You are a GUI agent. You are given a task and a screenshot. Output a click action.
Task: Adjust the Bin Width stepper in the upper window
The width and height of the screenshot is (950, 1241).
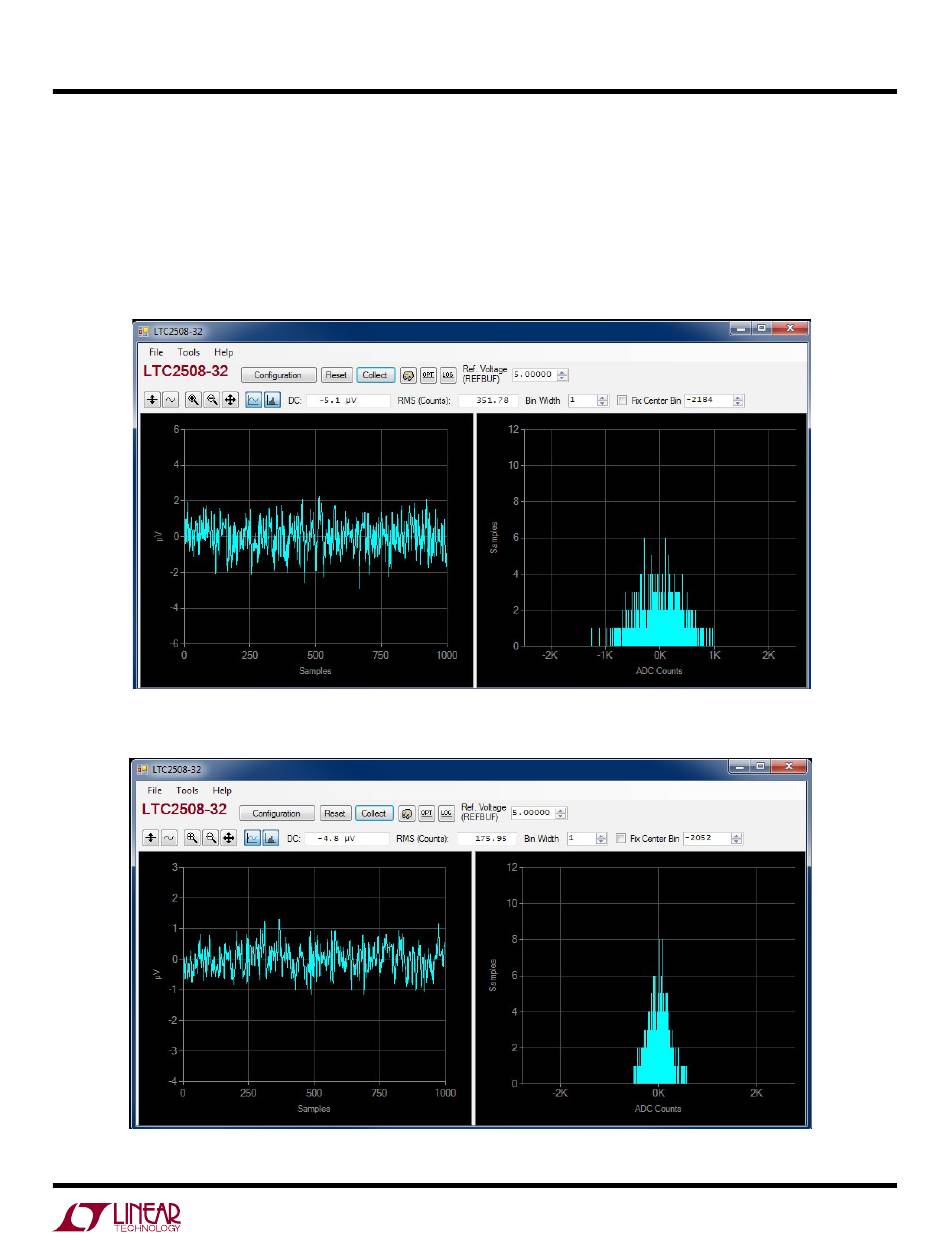tap(602, 400)
